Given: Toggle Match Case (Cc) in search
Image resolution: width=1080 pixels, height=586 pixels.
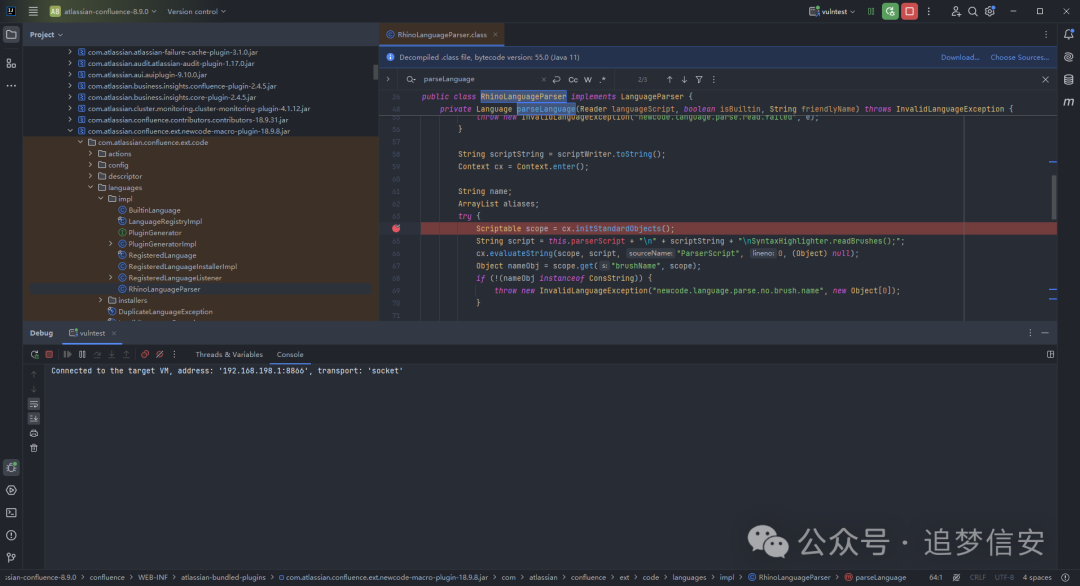Looking at the screenshot, I should [x=573, y=80].
